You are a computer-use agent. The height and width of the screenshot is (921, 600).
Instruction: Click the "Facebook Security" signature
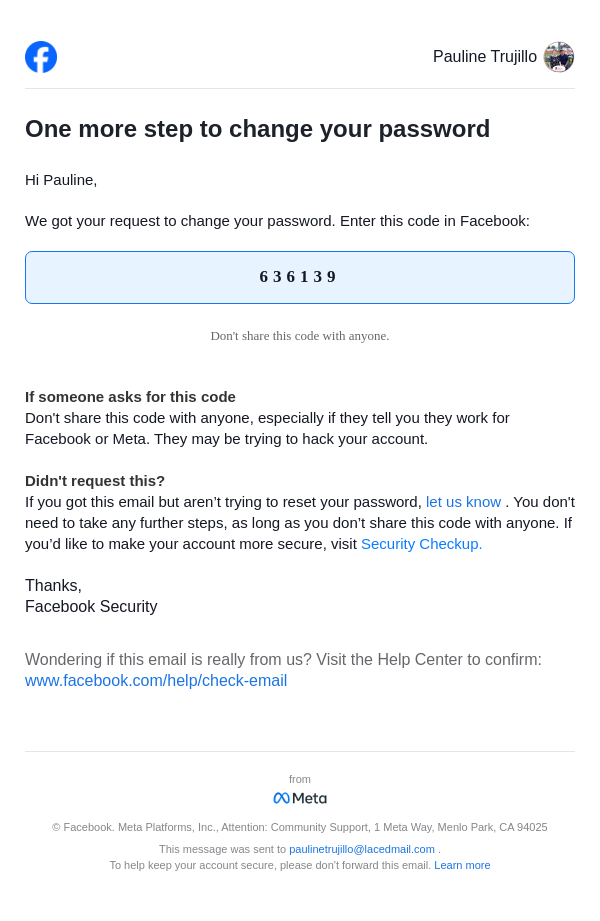point(91,606)
